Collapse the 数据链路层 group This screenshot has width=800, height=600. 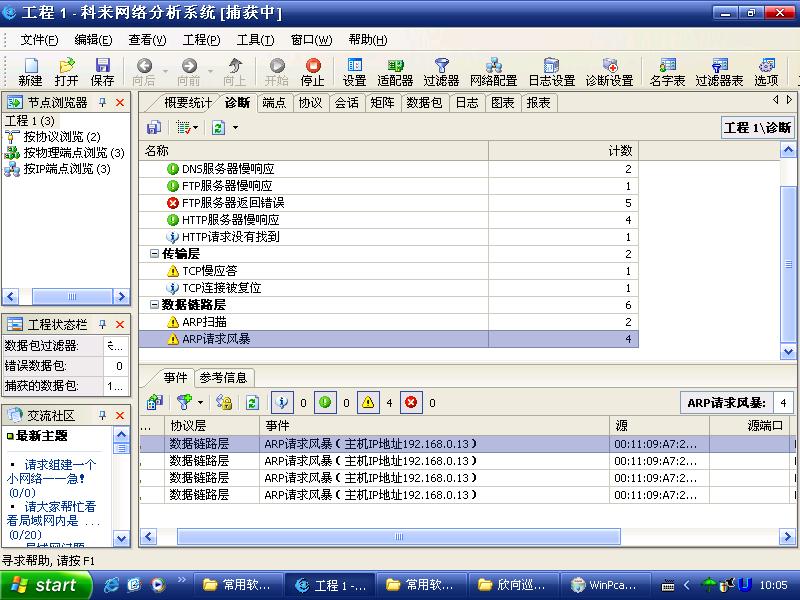pyautogui.click(x=155, y=305)
